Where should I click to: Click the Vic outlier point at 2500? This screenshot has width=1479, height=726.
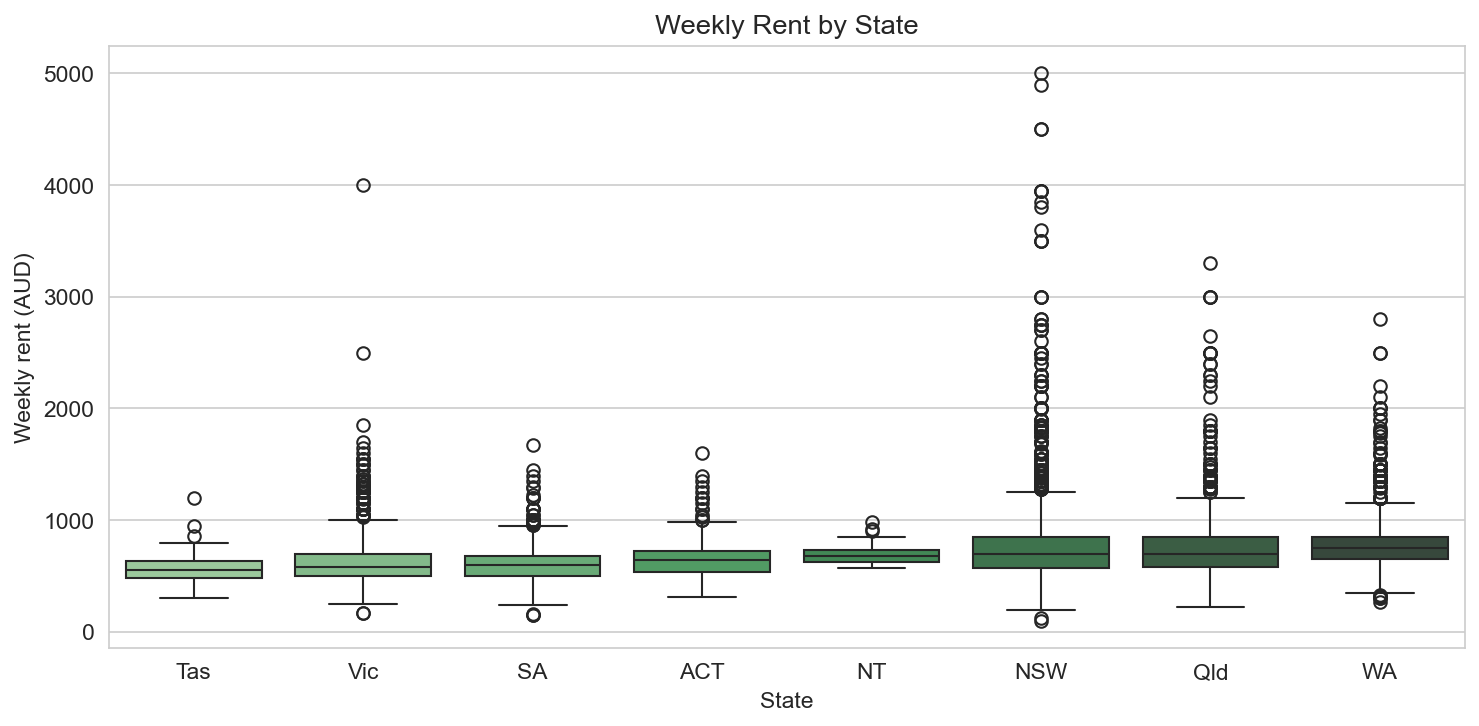click(363, 353)
